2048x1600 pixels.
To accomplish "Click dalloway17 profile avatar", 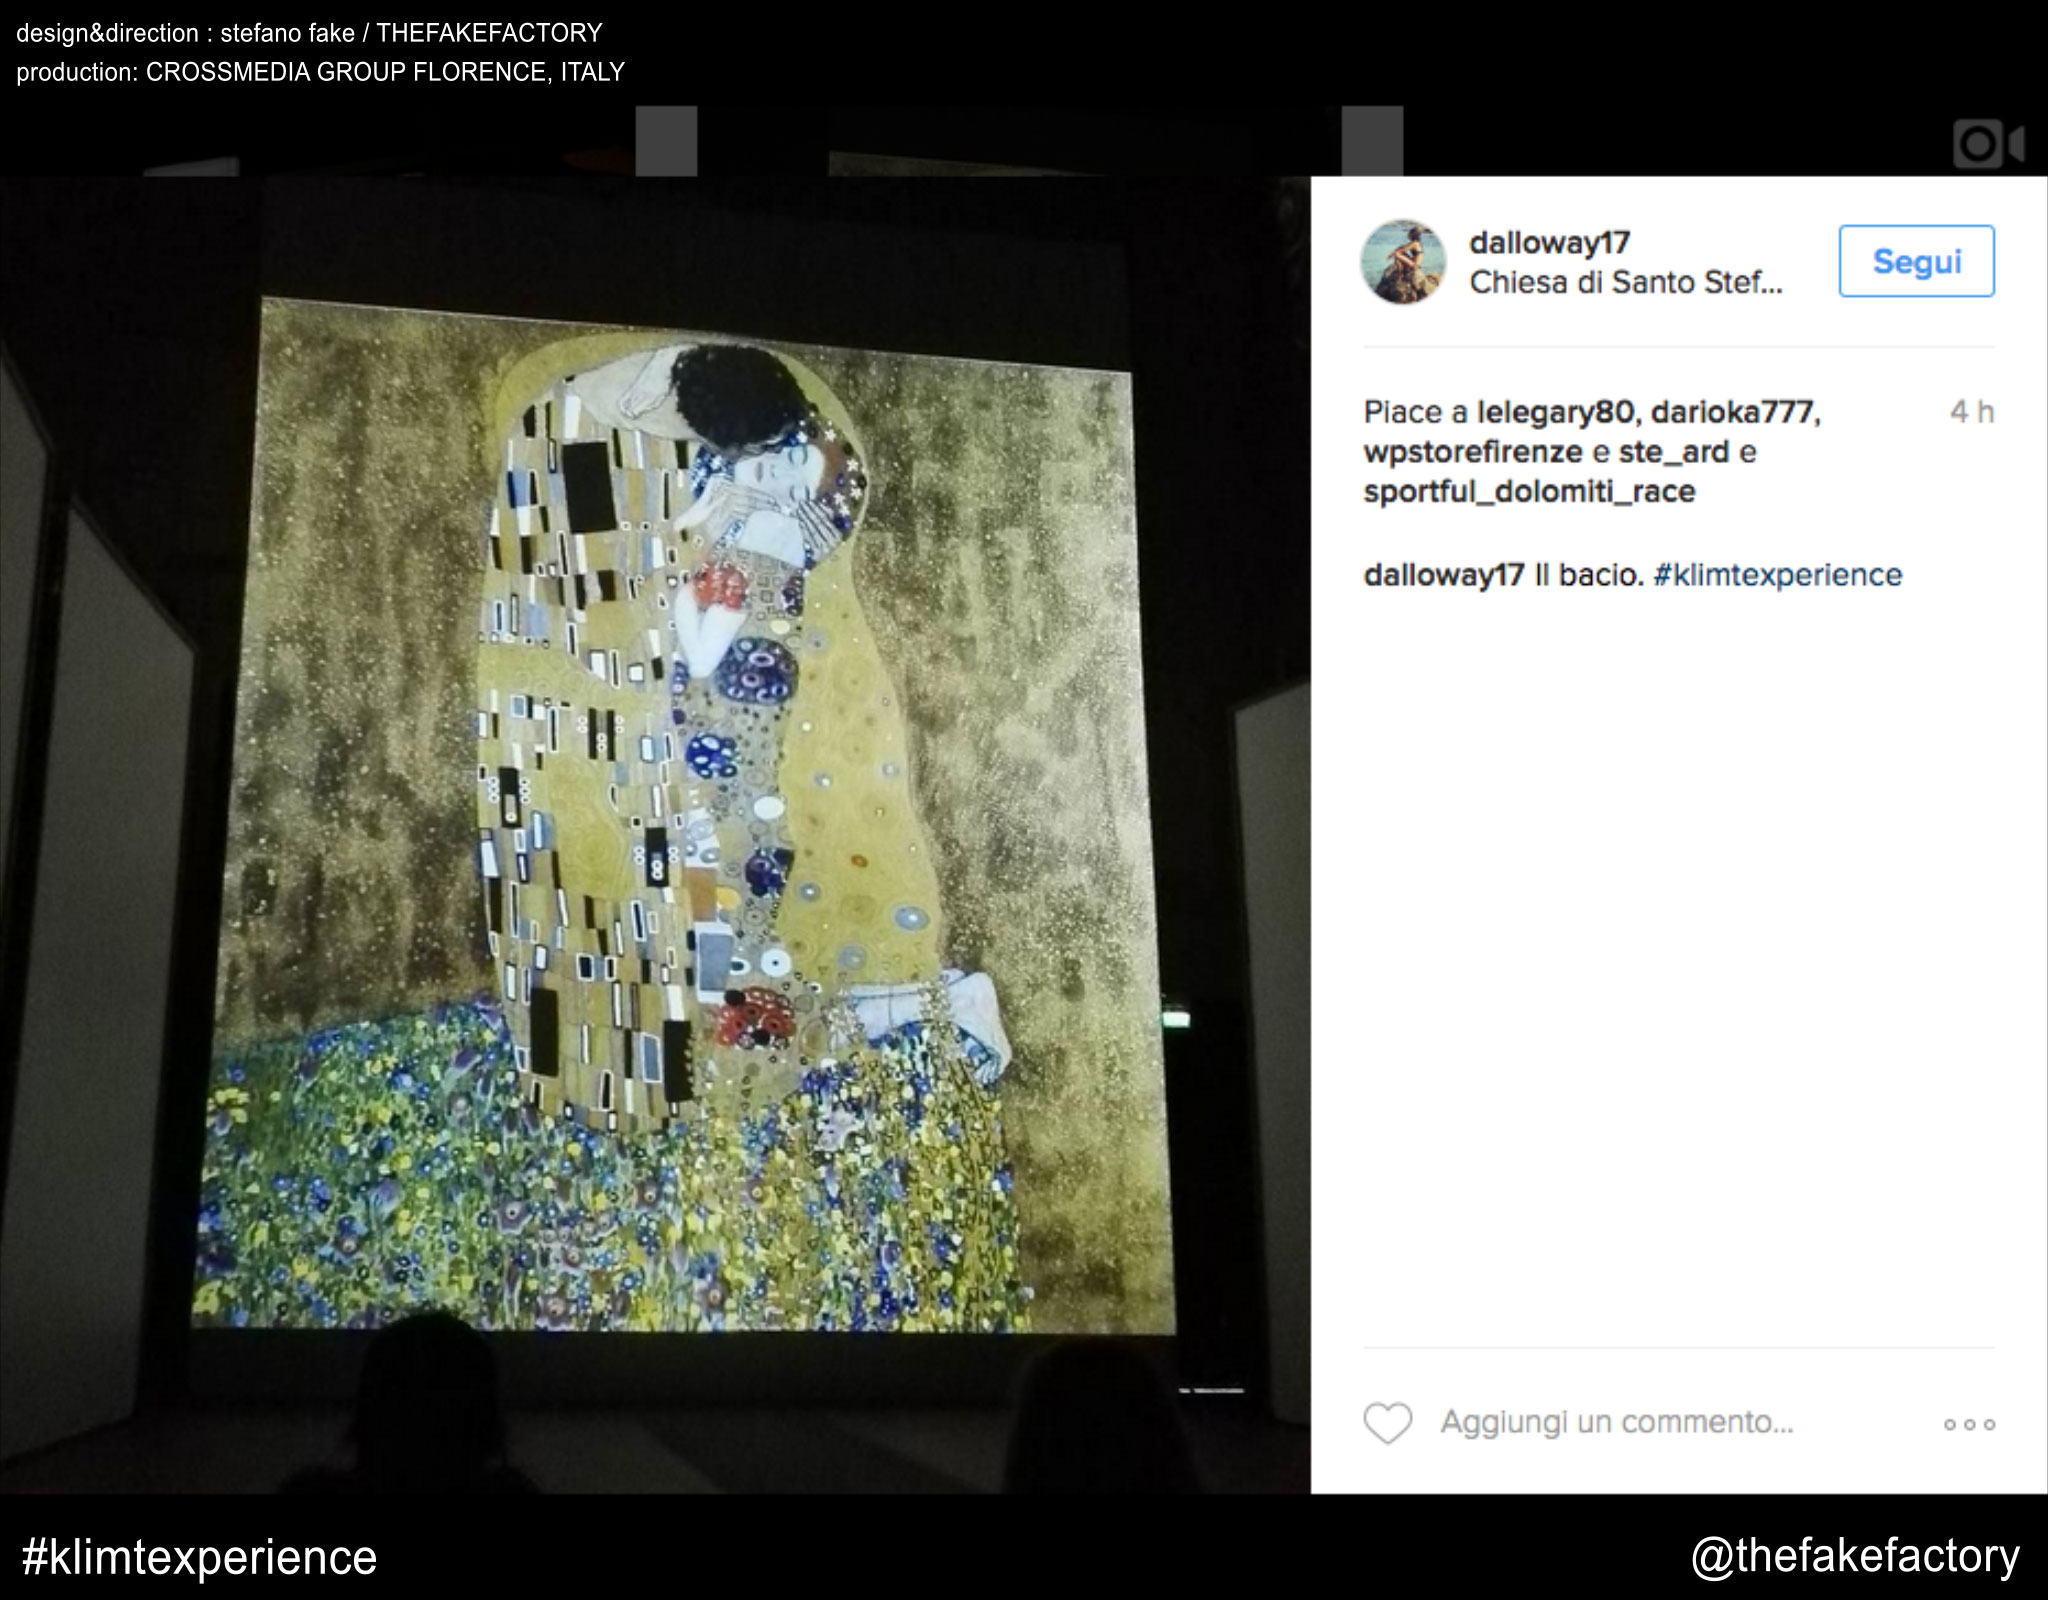I will (x=1402, y=261).
